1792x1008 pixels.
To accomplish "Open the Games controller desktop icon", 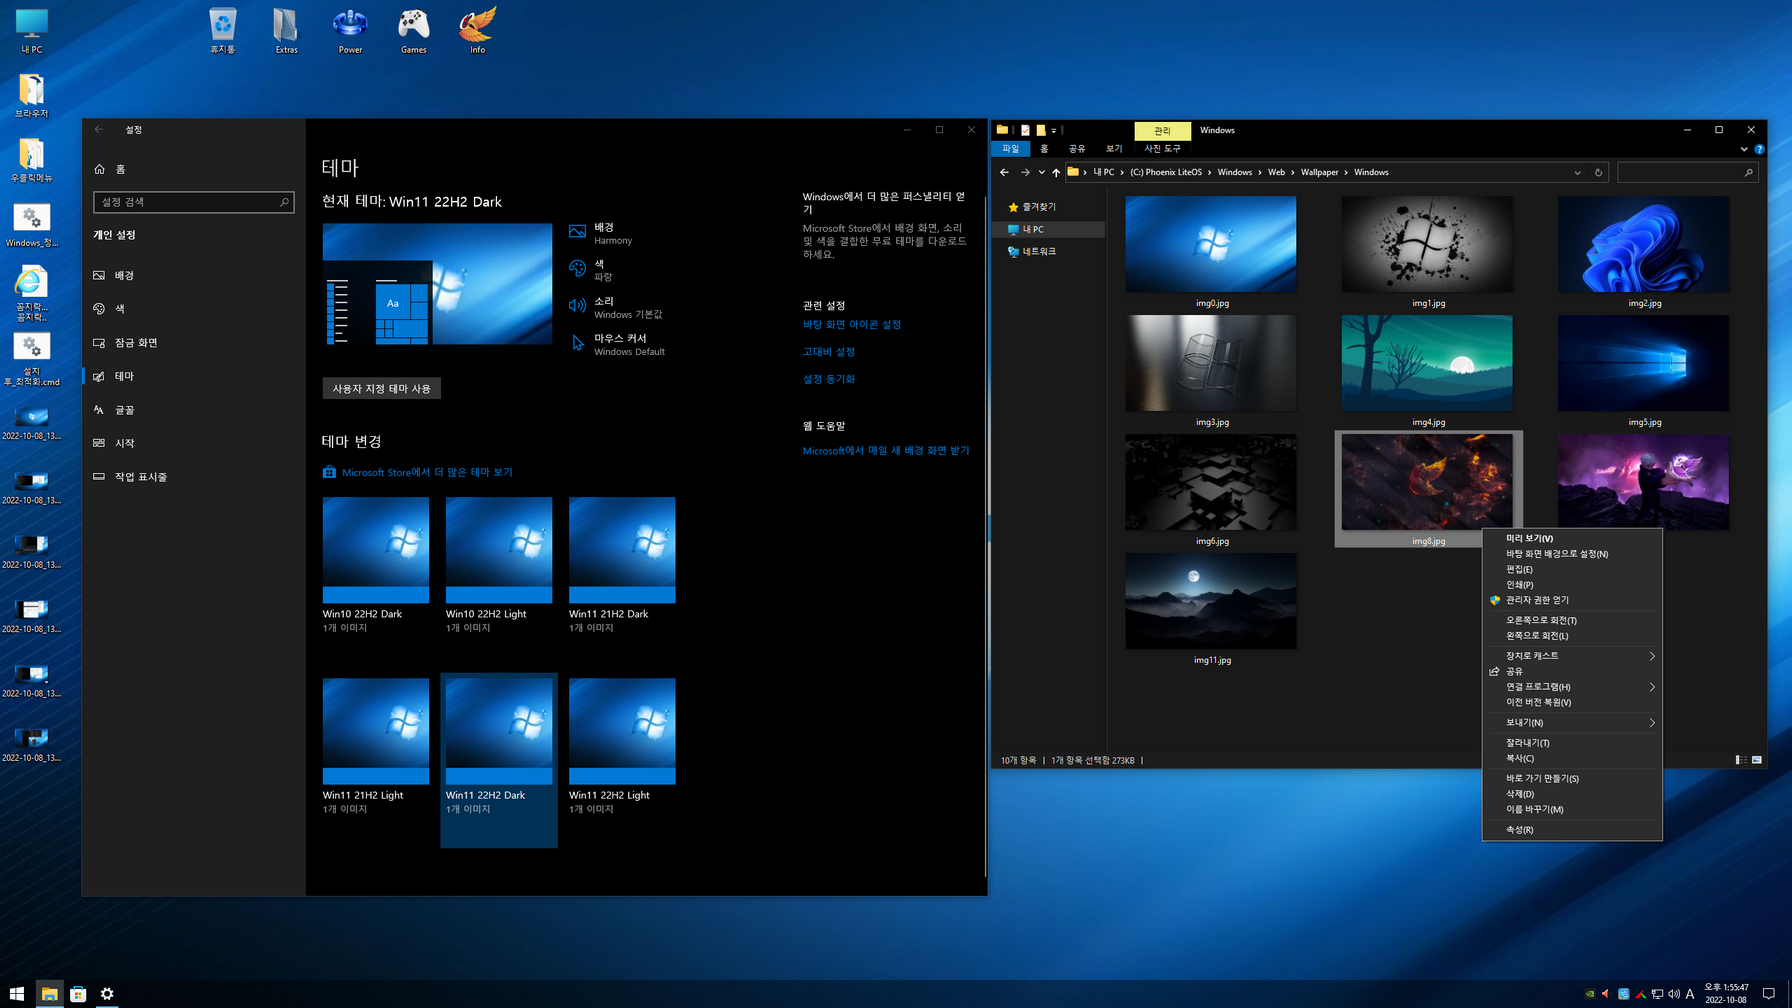I will (x=414, y=31).
